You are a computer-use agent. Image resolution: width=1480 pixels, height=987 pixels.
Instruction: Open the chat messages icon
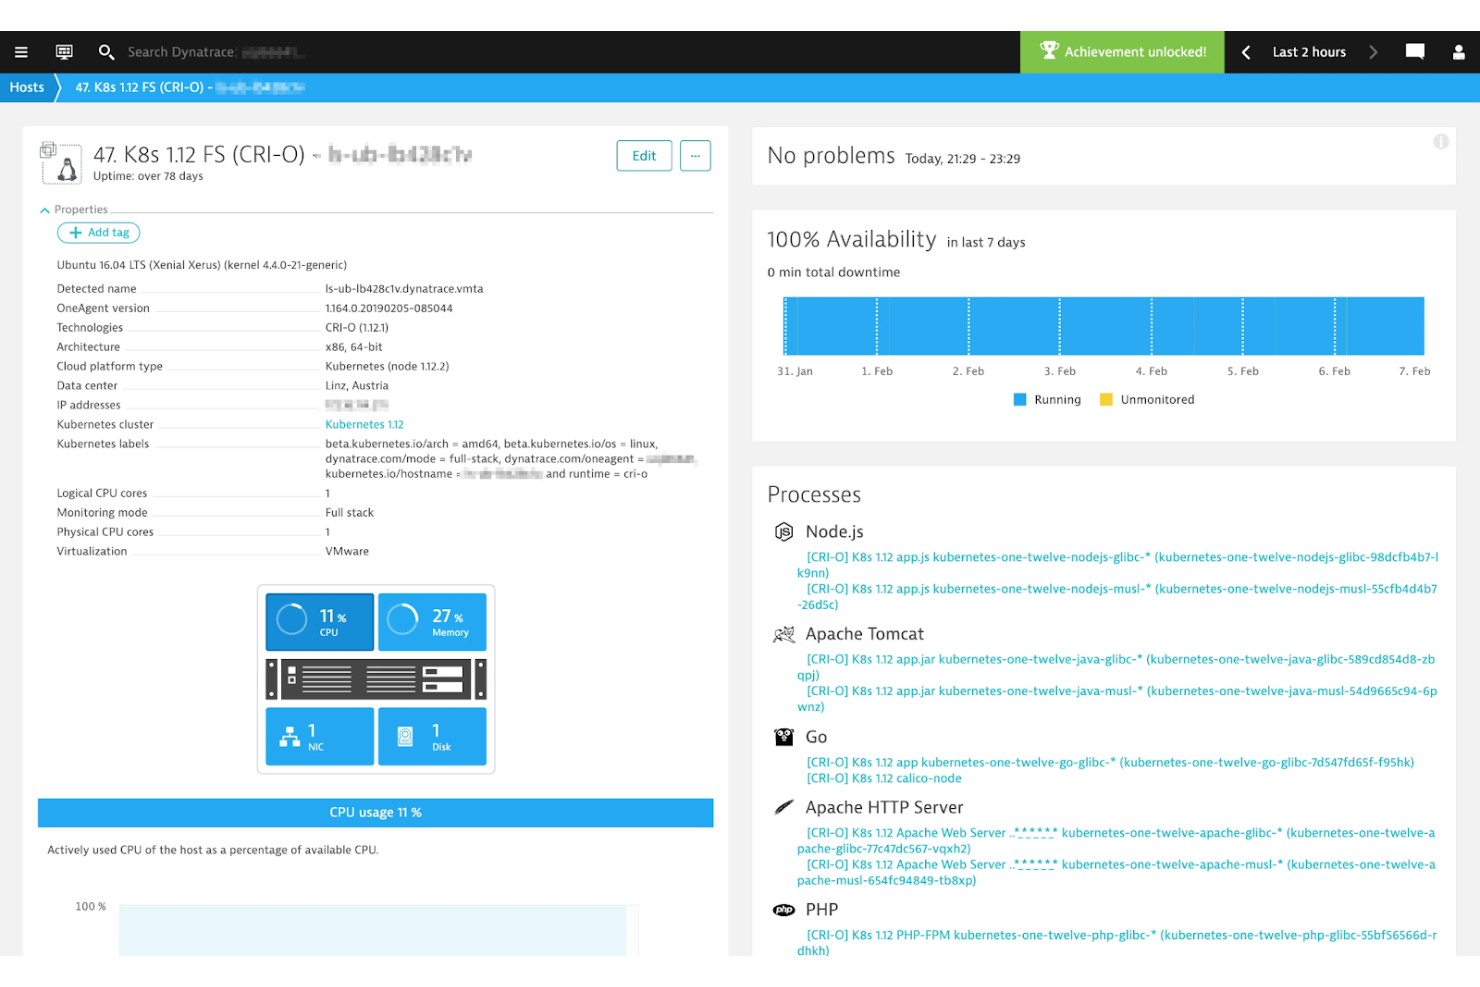click(x=1415, y=52)
